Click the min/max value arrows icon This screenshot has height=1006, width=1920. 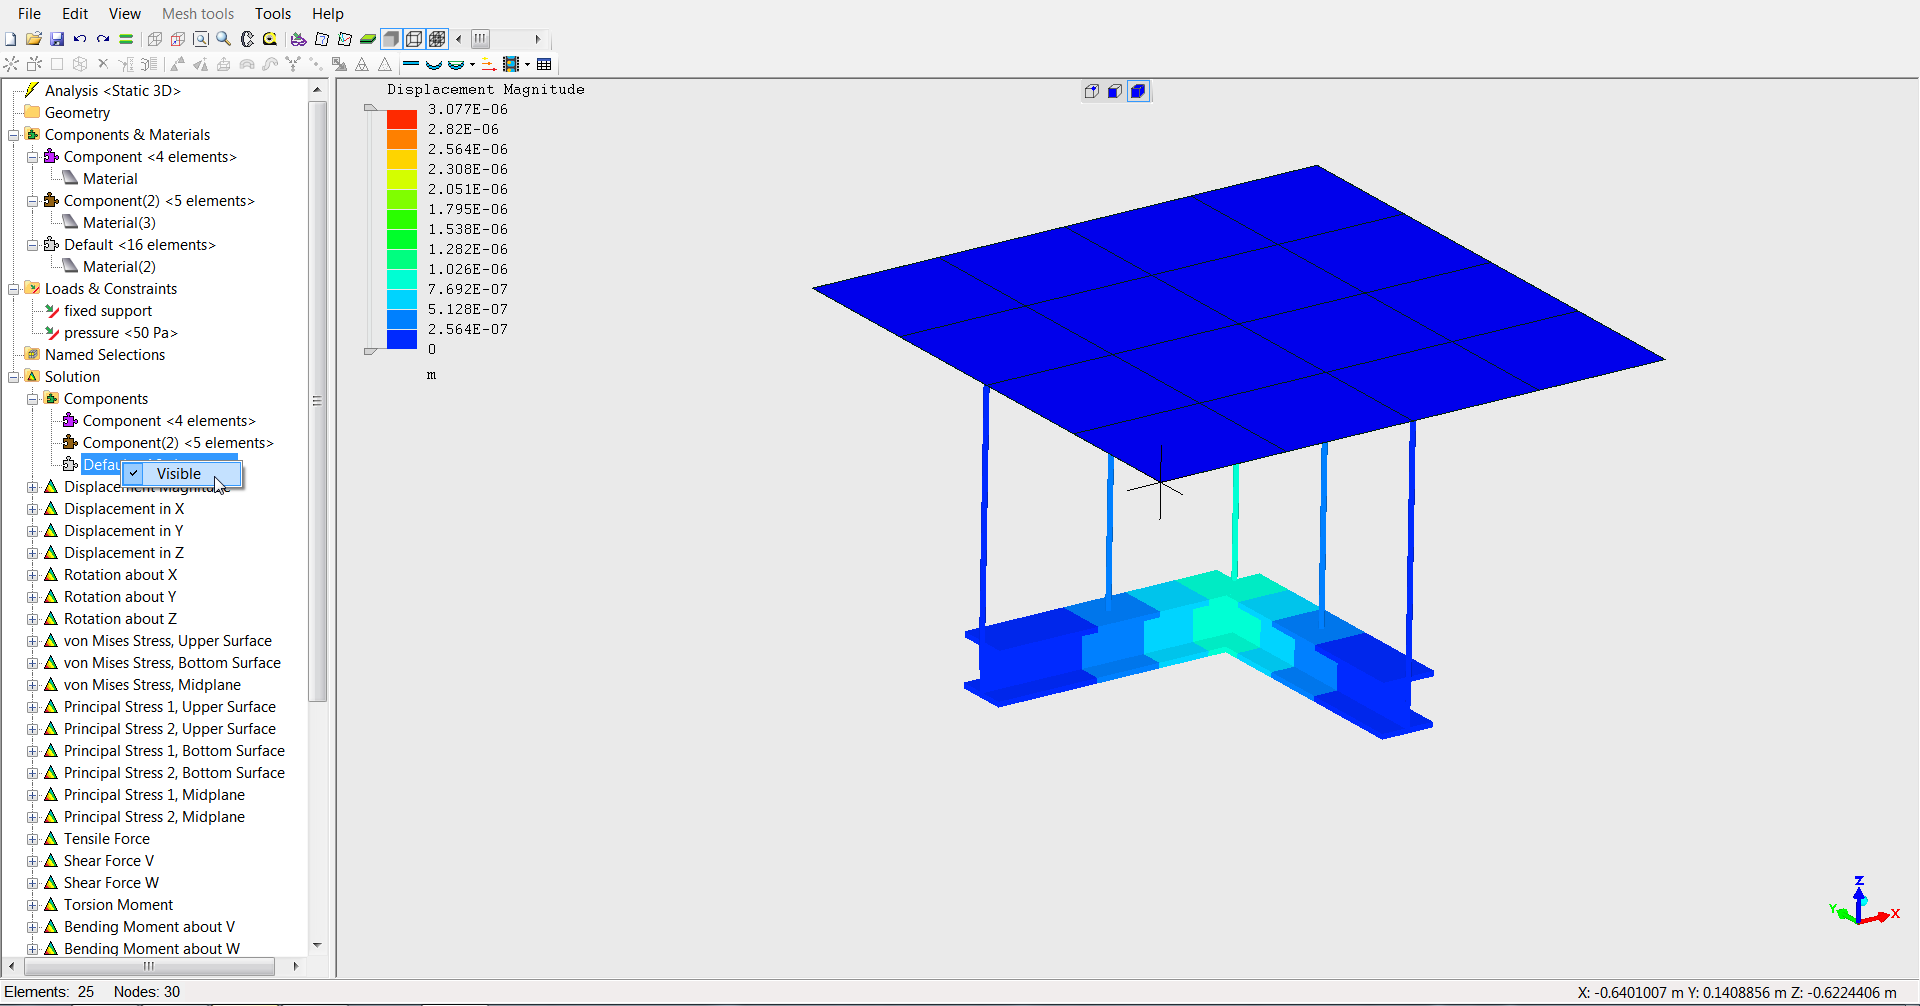488,64
